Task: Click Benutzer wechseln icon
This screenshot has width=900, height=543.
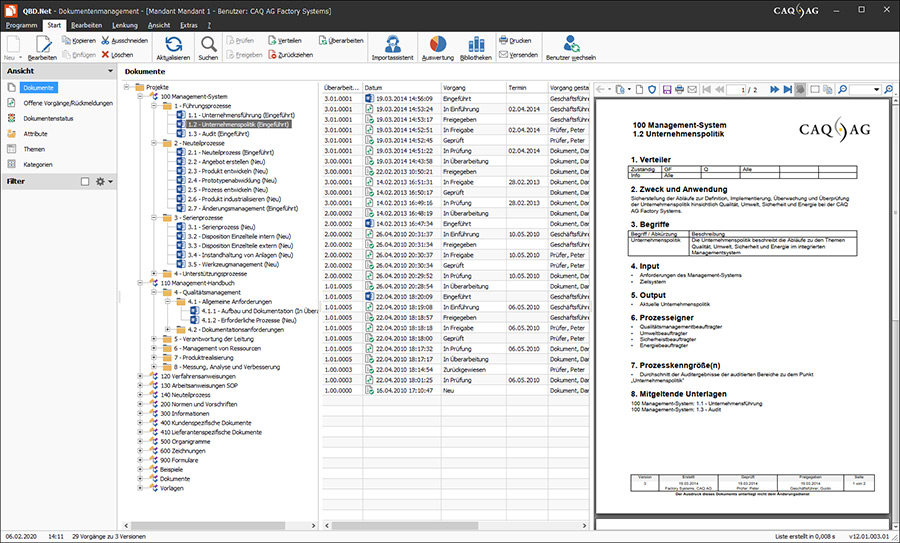Action: click(571, 44)
